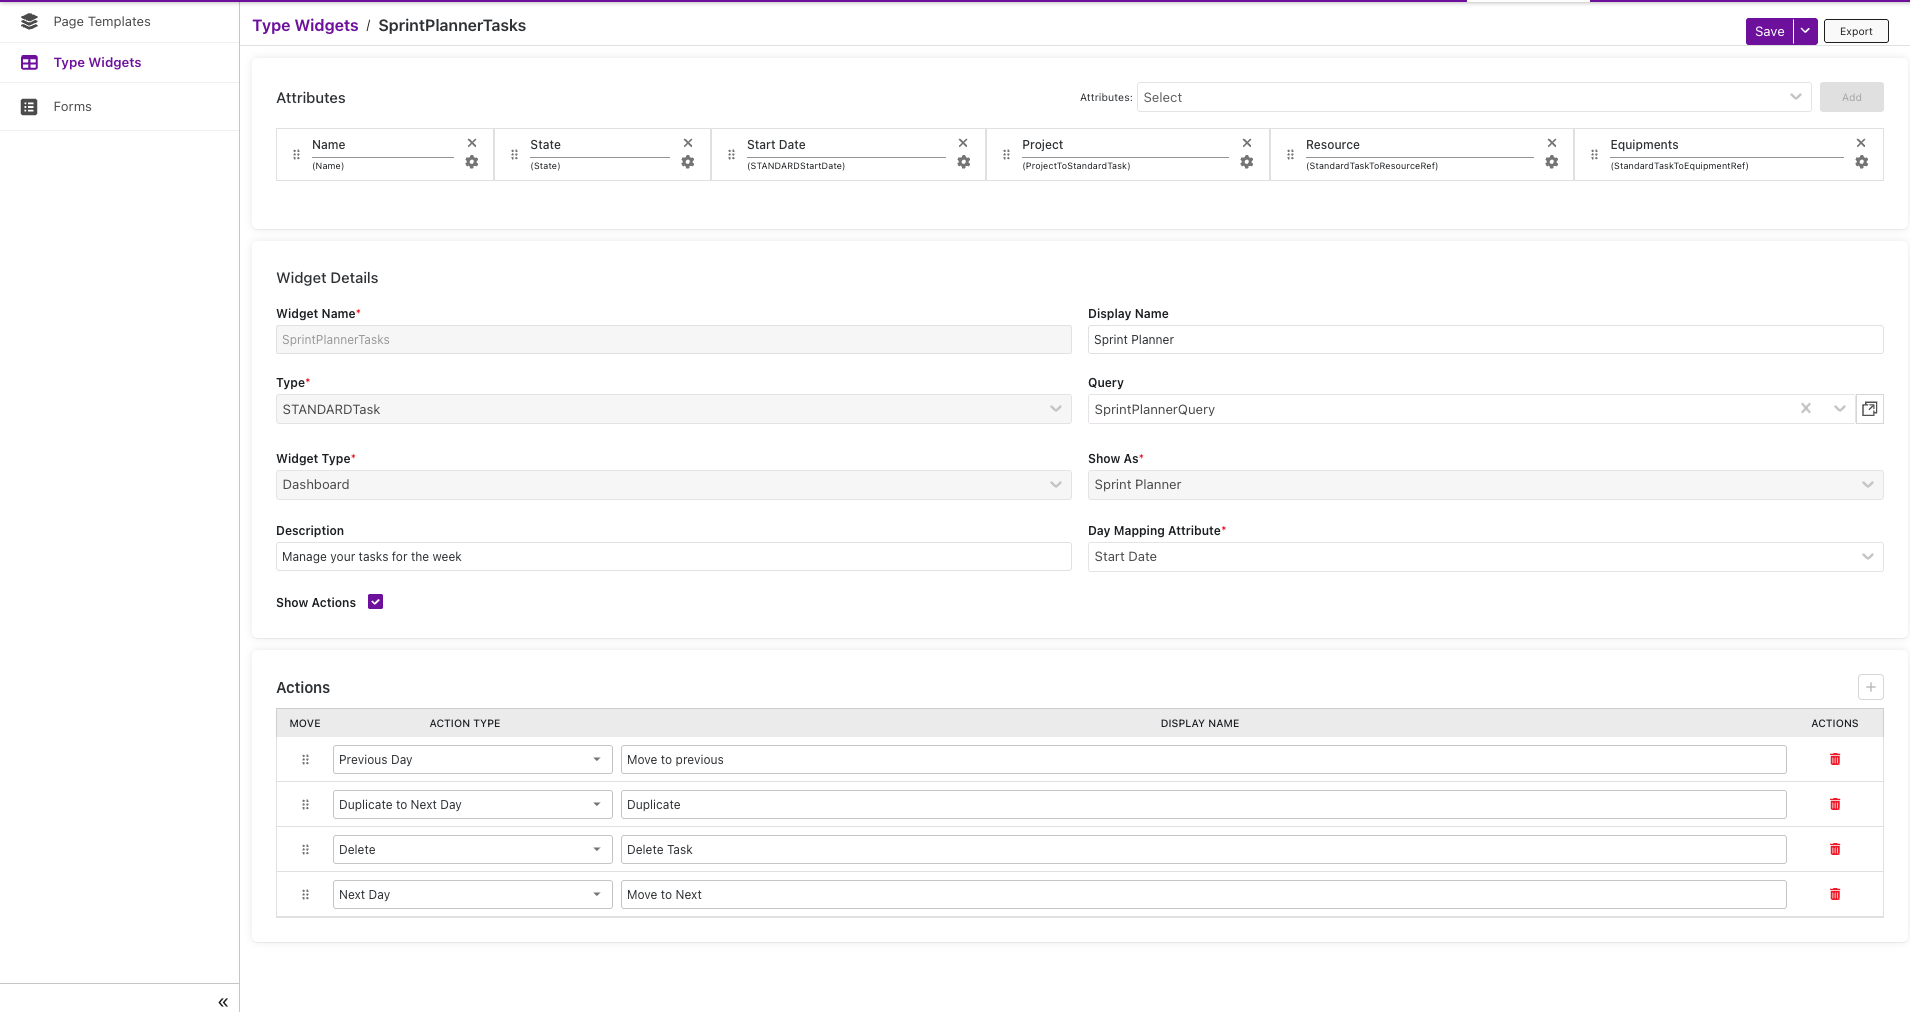Click the Forms list icon

29,107
